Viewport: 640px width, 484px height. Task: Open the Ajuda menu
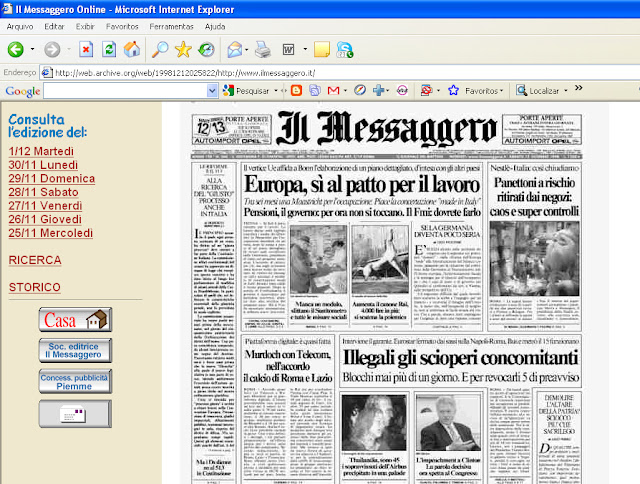[x=215, y=27]
